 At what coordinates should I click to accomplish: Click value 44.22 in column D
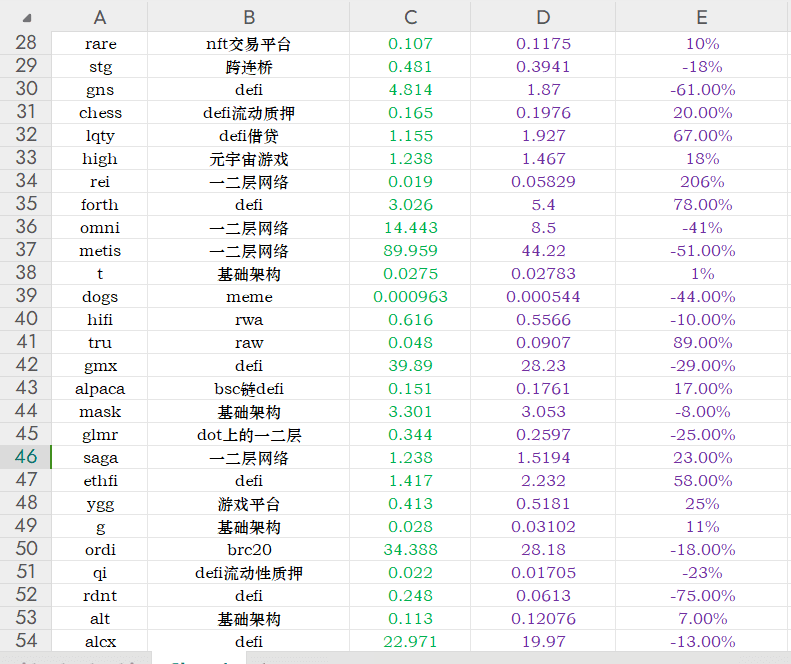point(543,250)
